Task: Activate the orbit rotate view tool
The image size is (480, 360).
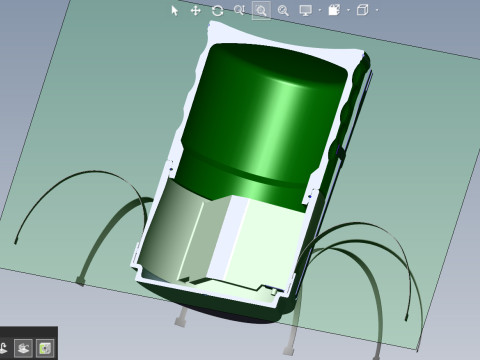Action: (x=217, y=11)
